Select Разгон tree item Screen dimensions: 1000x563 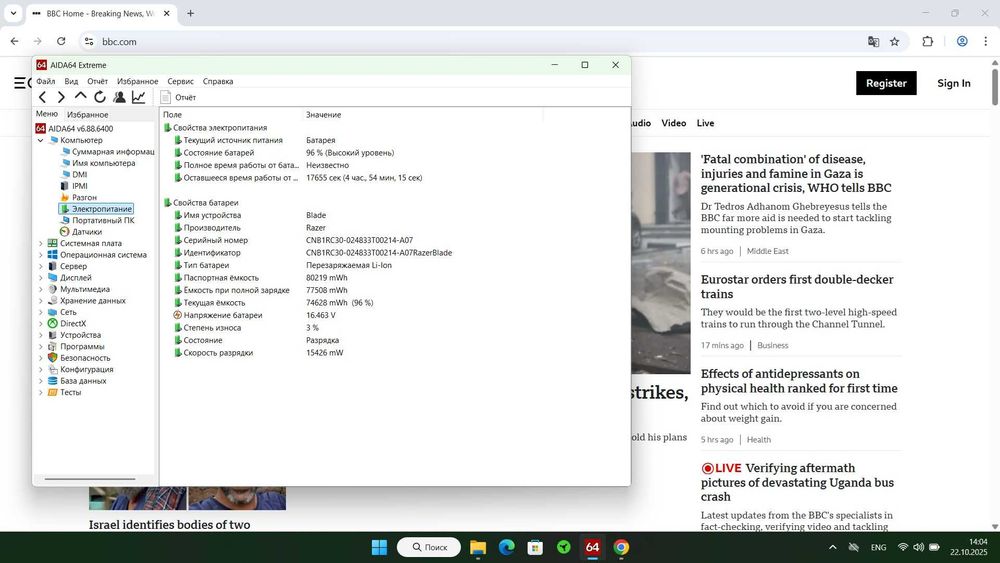[x=78, y=198]
